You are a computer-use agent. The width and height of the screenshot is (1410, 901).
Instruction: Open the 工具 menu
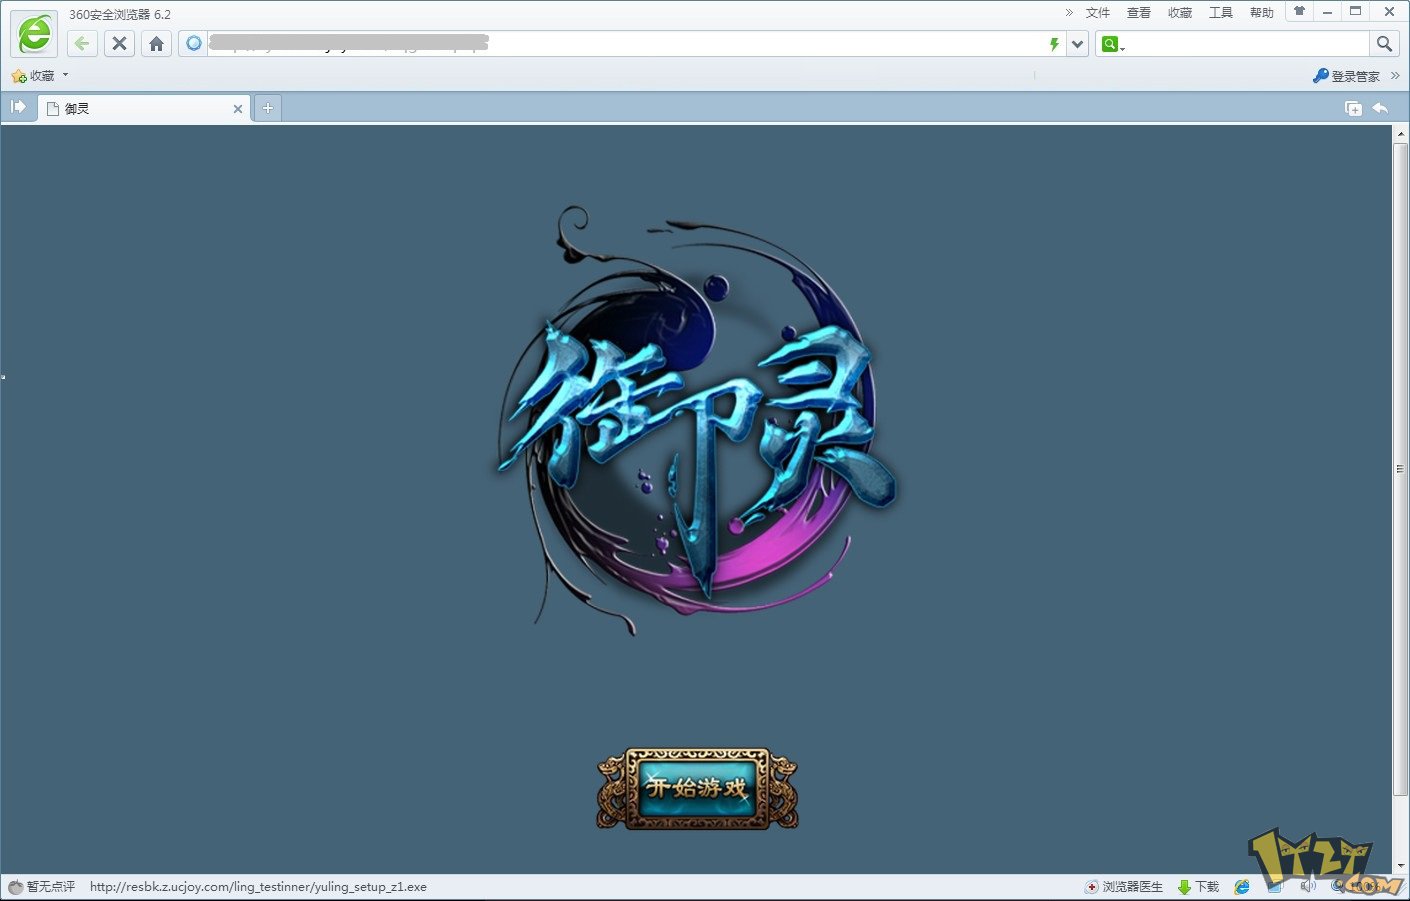1221,13
